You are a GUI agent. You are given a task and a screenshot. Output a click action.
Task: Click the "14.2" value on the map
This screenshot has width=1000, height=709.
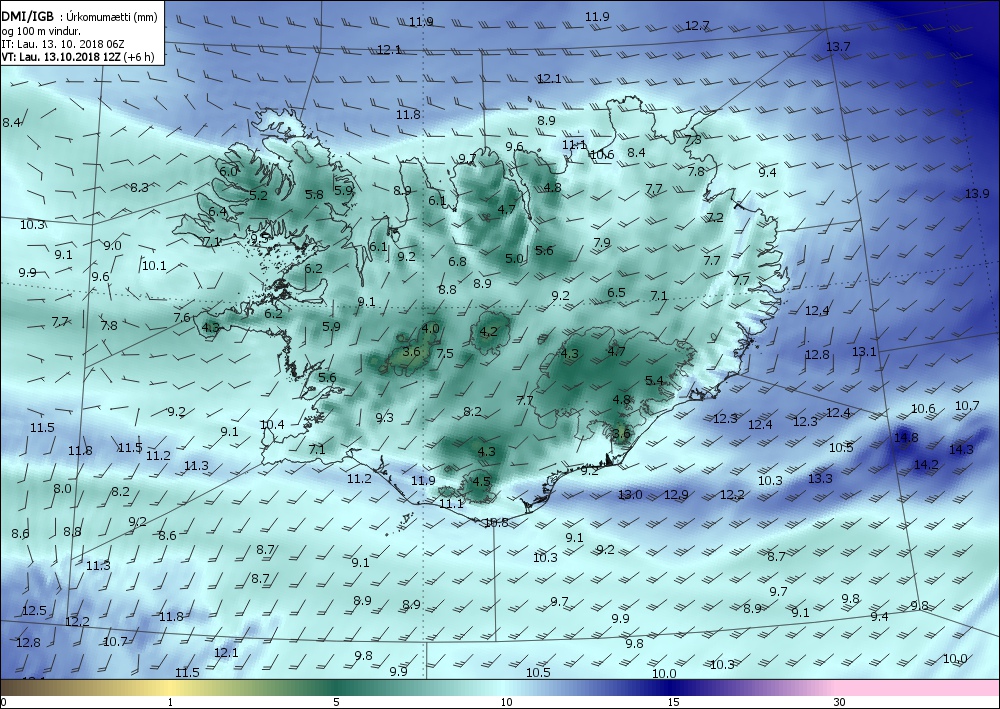tap(926, 464)
